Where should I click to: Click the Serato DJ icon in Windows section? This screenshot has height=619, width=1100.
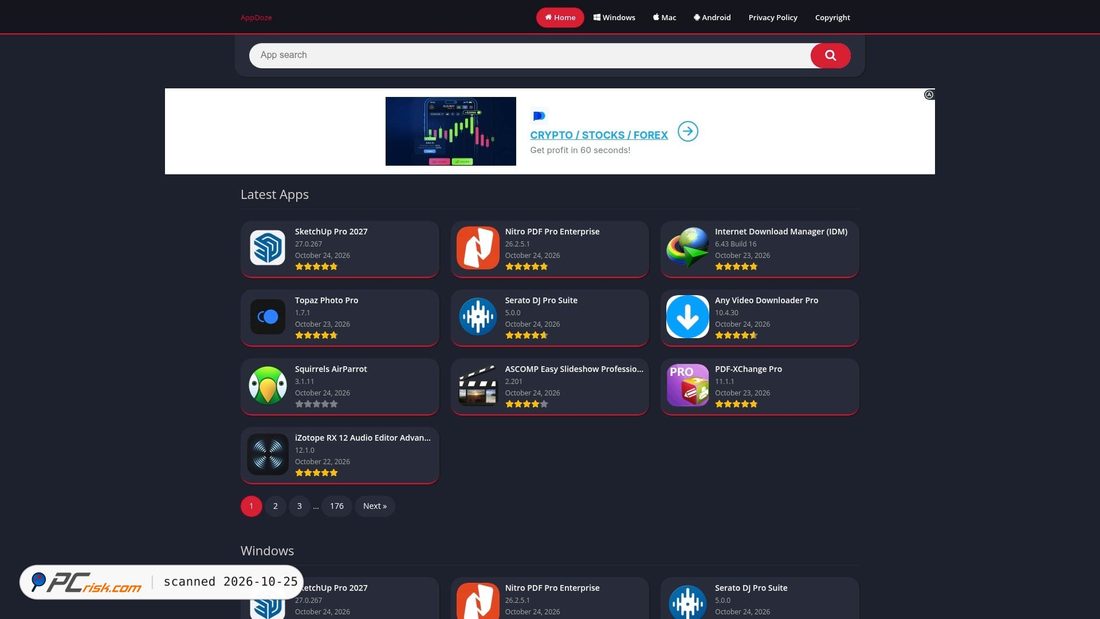(x=688, y=601)
